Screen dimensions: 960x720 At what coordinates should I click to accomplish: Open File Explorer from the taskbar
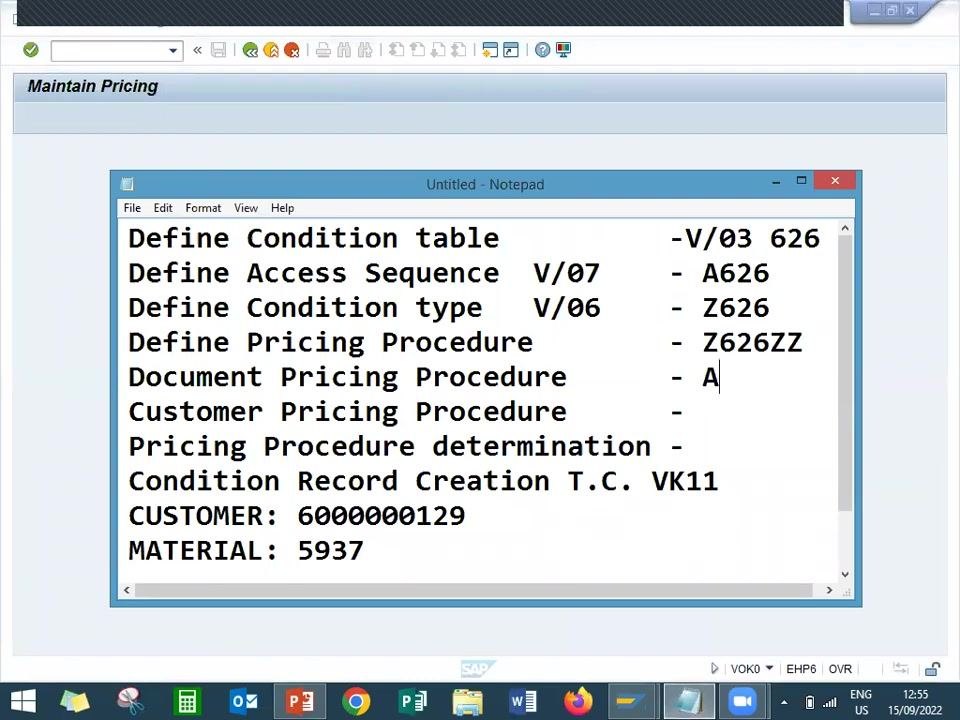point(468,702)
